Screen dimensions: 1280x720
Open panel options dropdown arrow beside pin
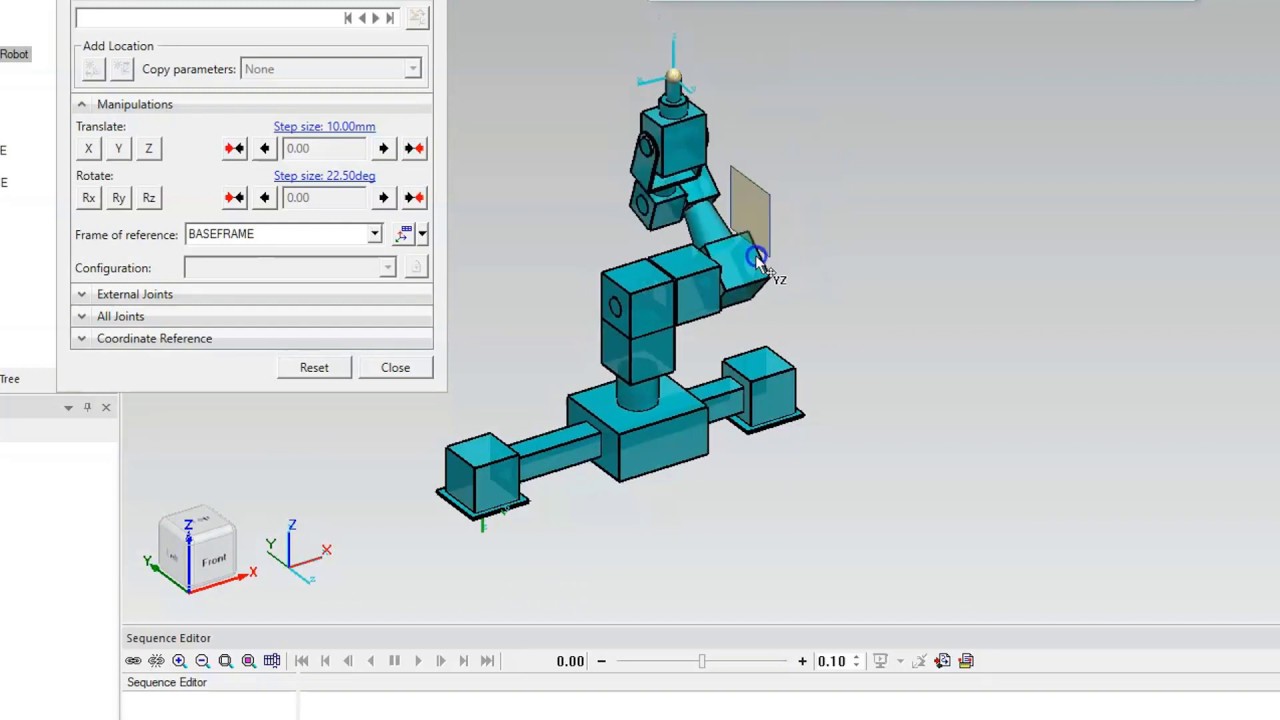tap(68, 407)
